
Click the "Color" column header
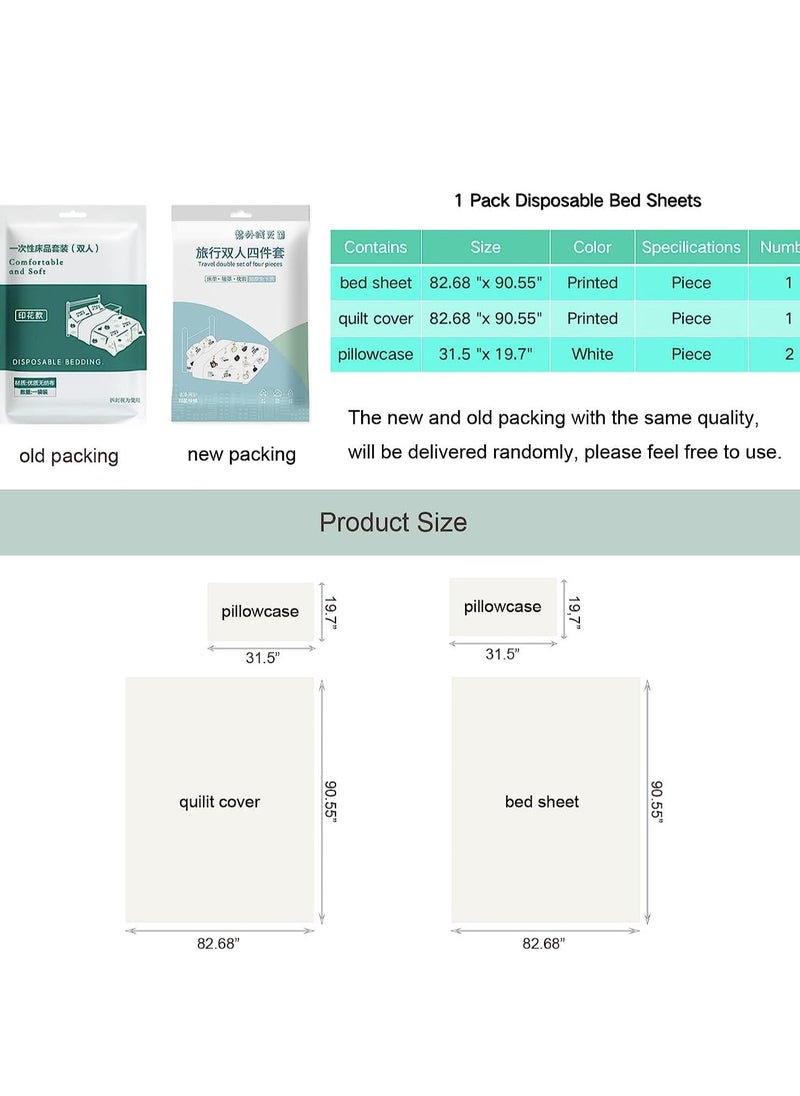(x=592, y=247)
